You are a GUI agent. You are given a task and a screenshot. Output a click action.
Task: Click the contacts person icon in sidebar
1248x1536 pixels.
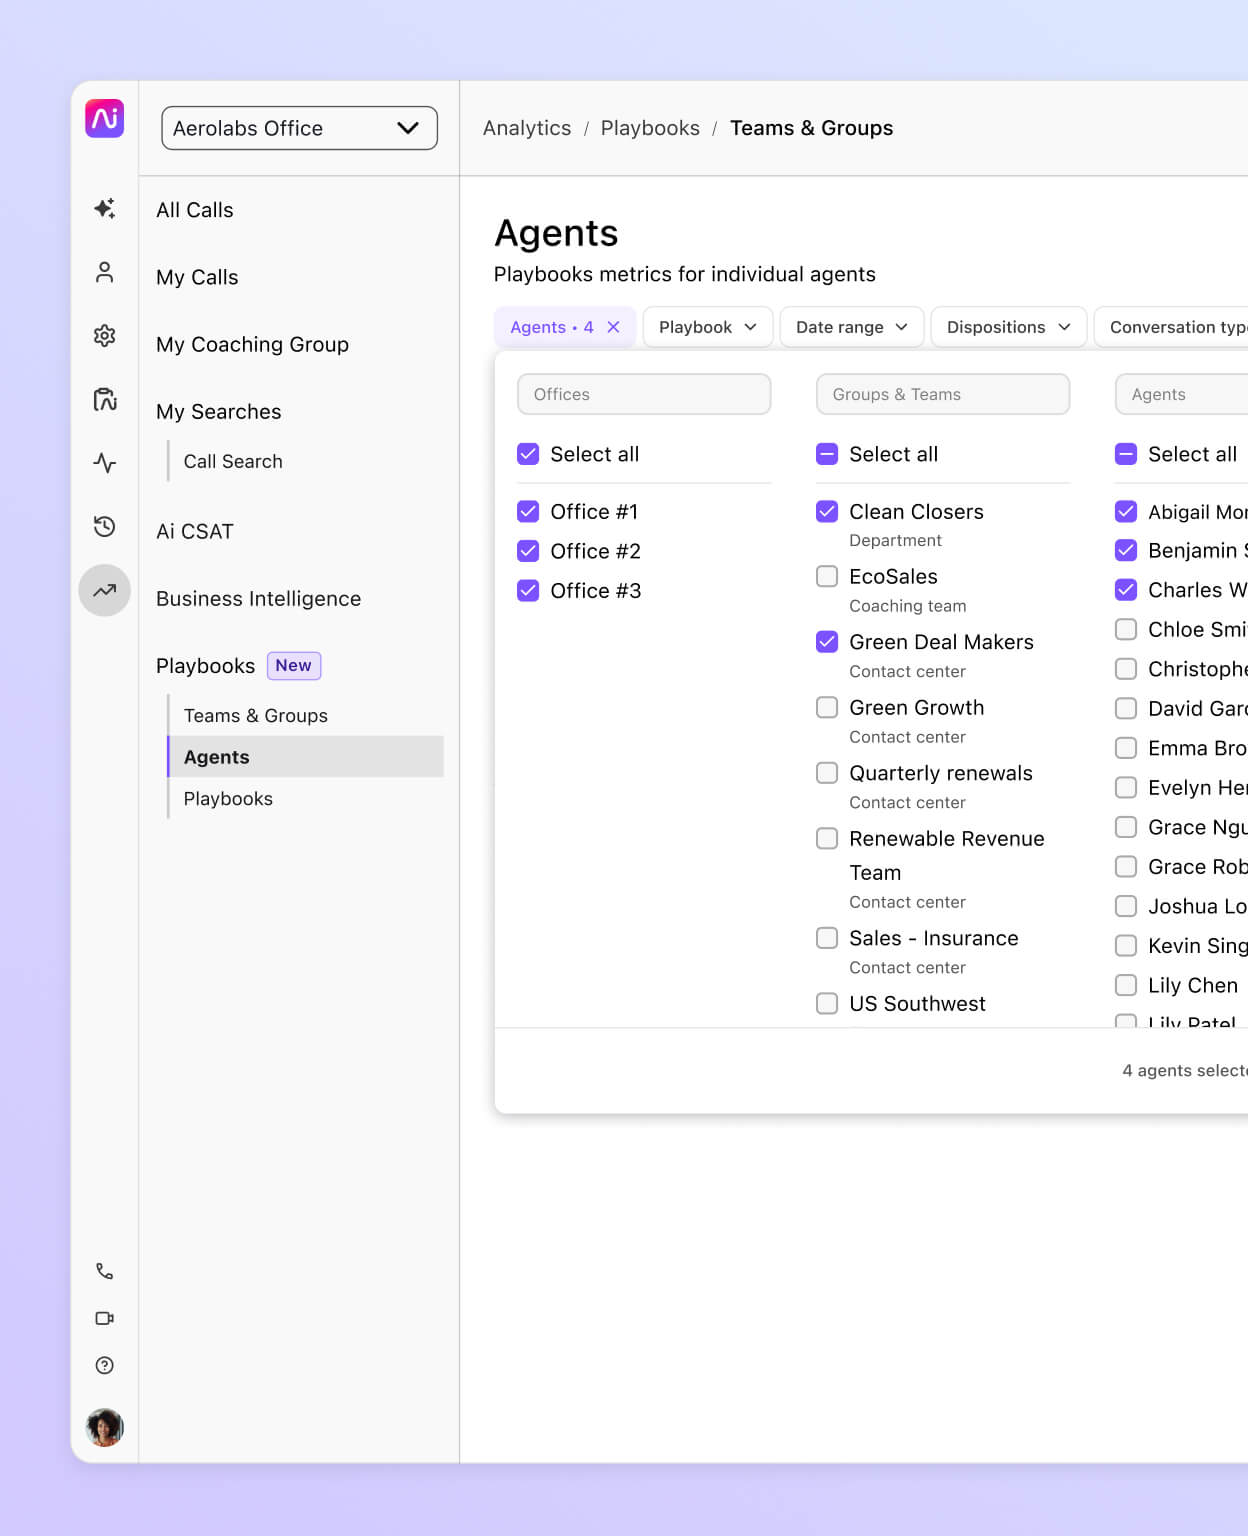click(x=104, y=271)
